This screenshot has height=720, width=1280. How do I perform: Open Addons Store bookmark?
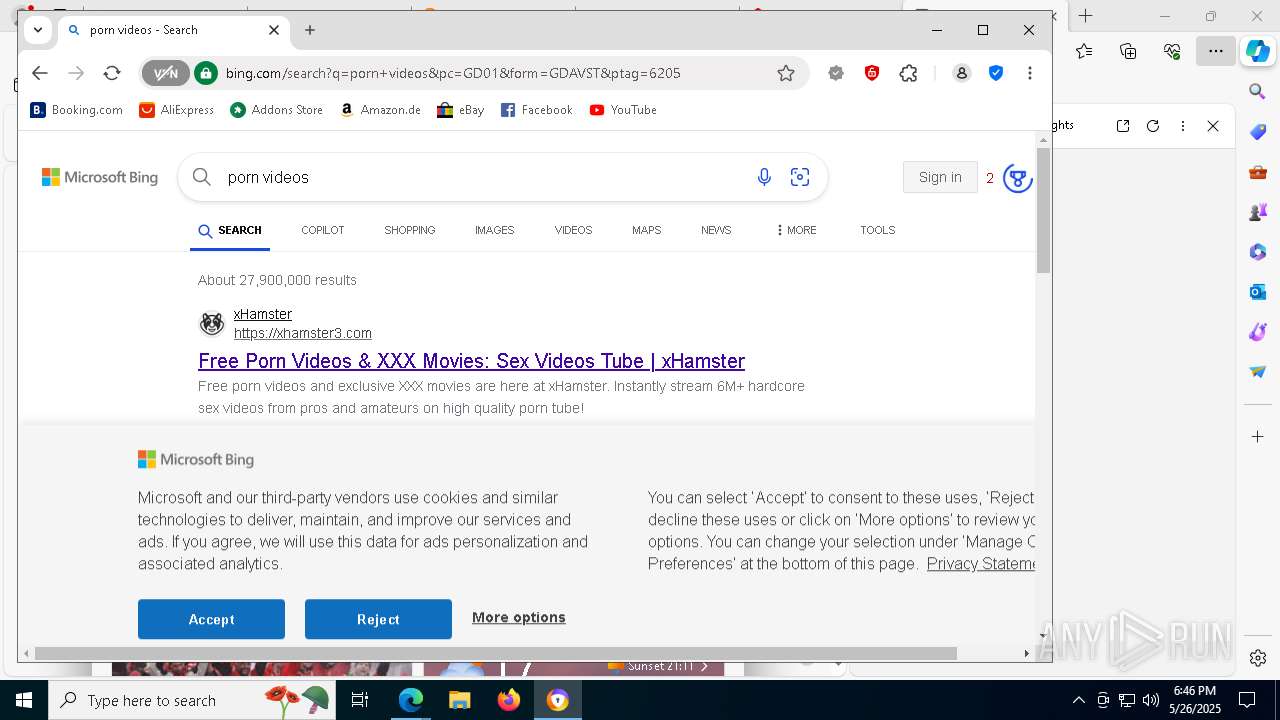(x=276, y=110)
